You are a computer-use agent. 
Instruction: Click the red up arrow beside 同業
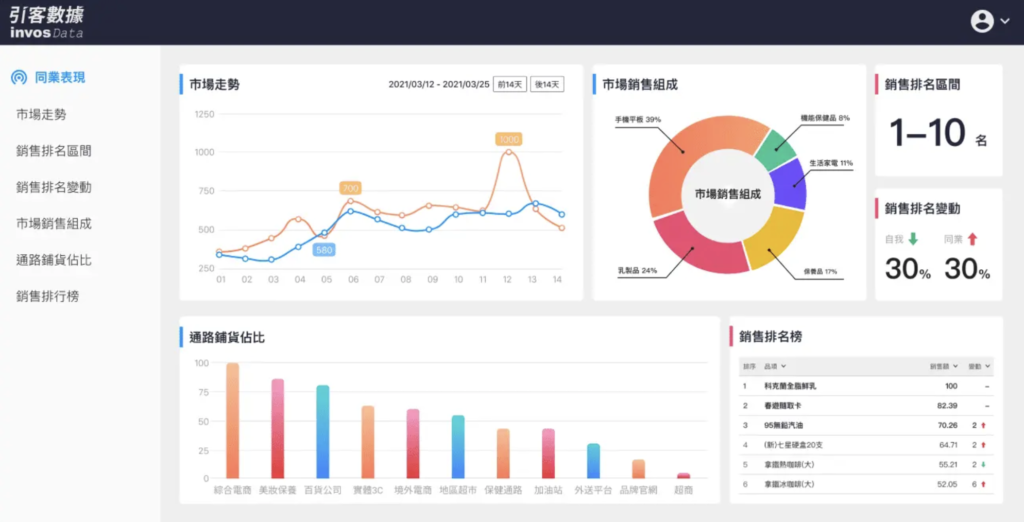tap(972, 239)
